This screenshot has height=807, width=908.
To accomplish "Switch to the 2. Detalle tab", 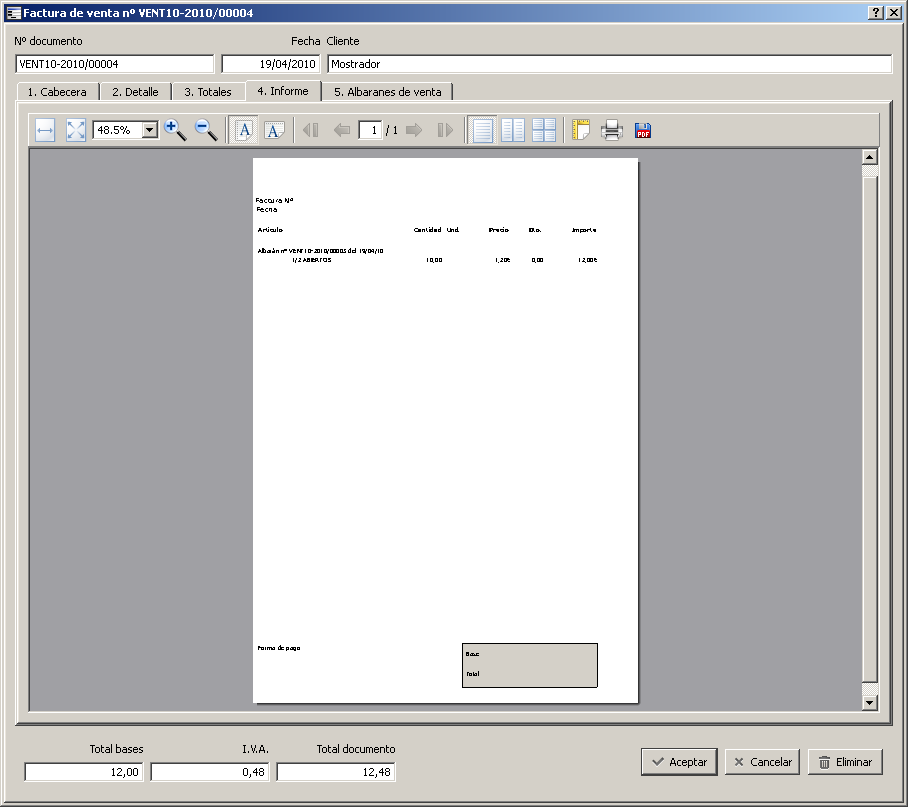I will pos(135,92).
